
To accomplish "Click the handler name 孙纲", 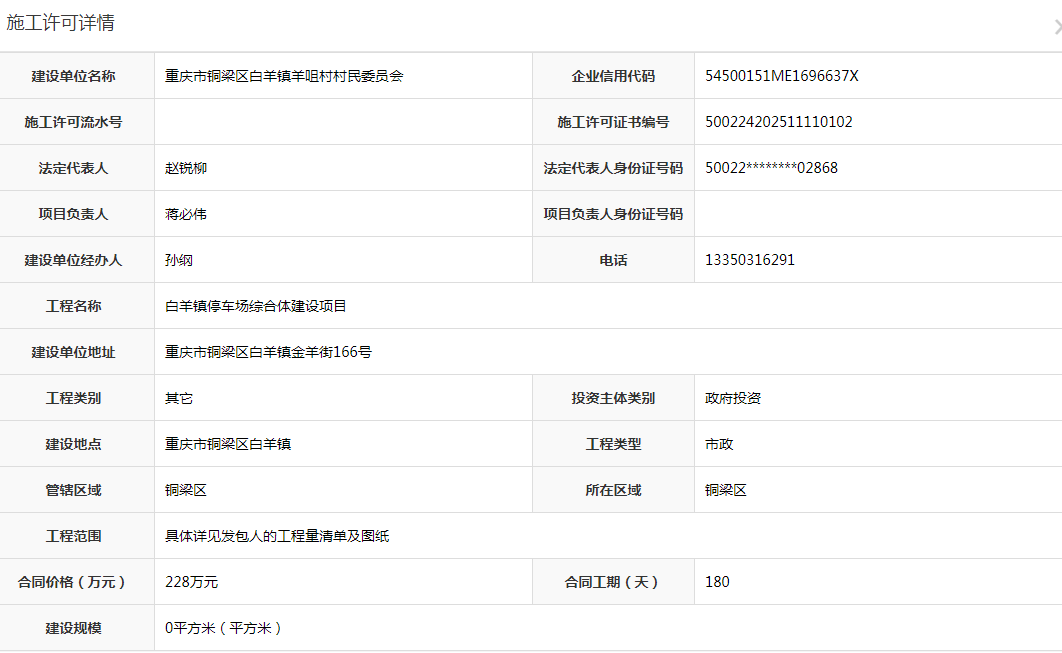I will click(x=179, y=260).
